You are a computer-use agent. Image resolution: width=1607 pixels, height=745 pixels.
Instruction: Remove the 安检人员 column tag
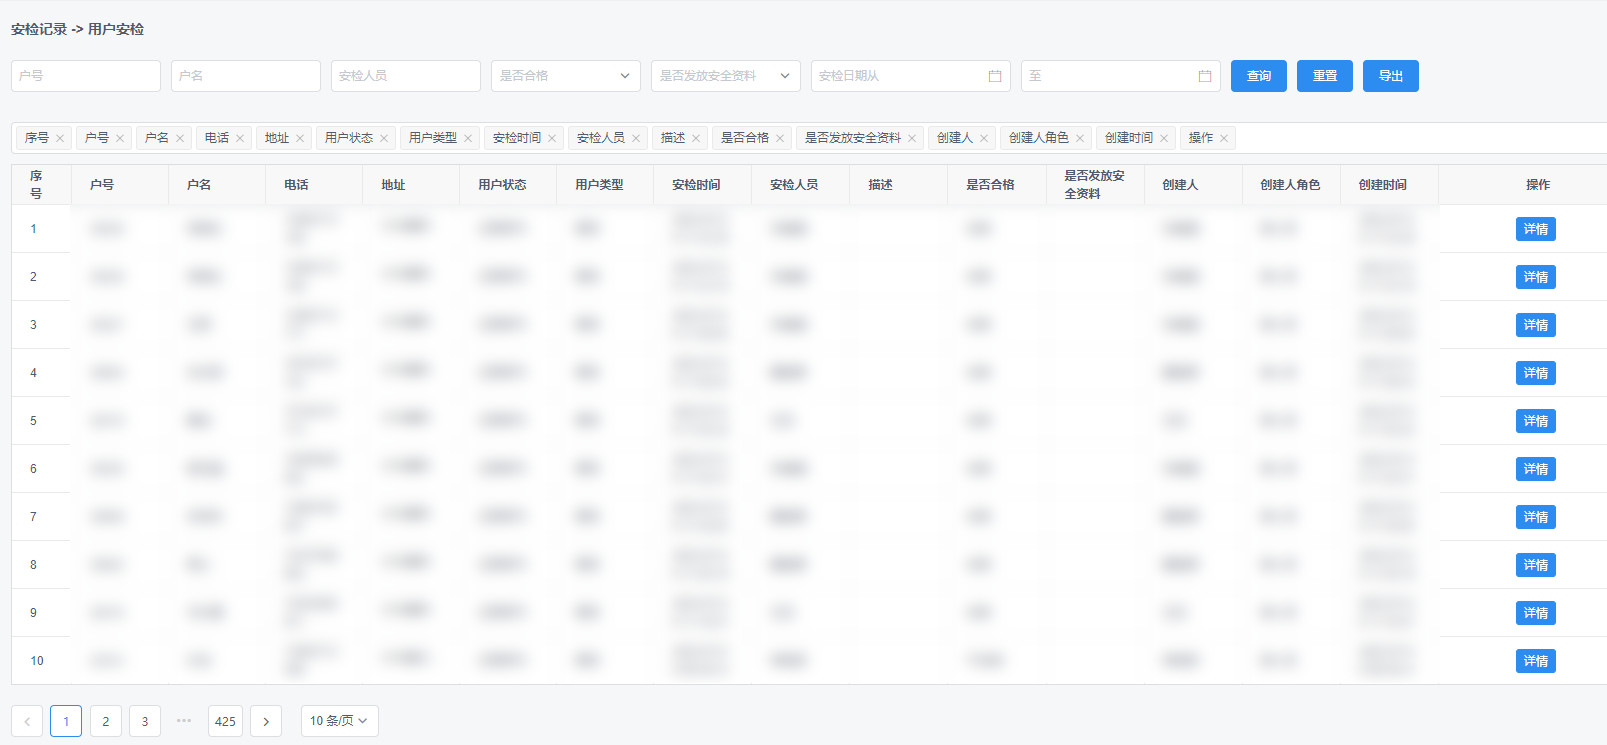(636, 138)
